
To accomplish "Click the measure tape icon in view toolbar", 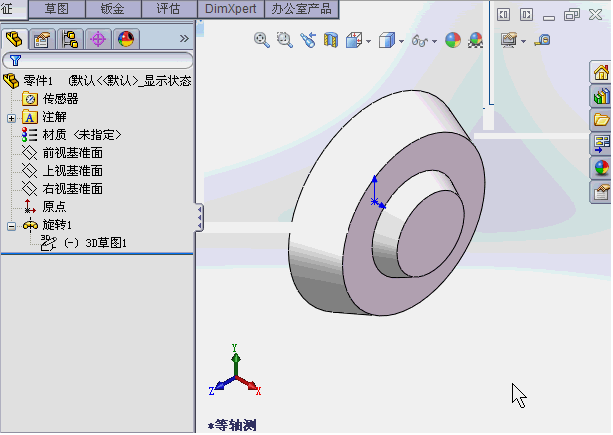I will click(x=543, y=40).
